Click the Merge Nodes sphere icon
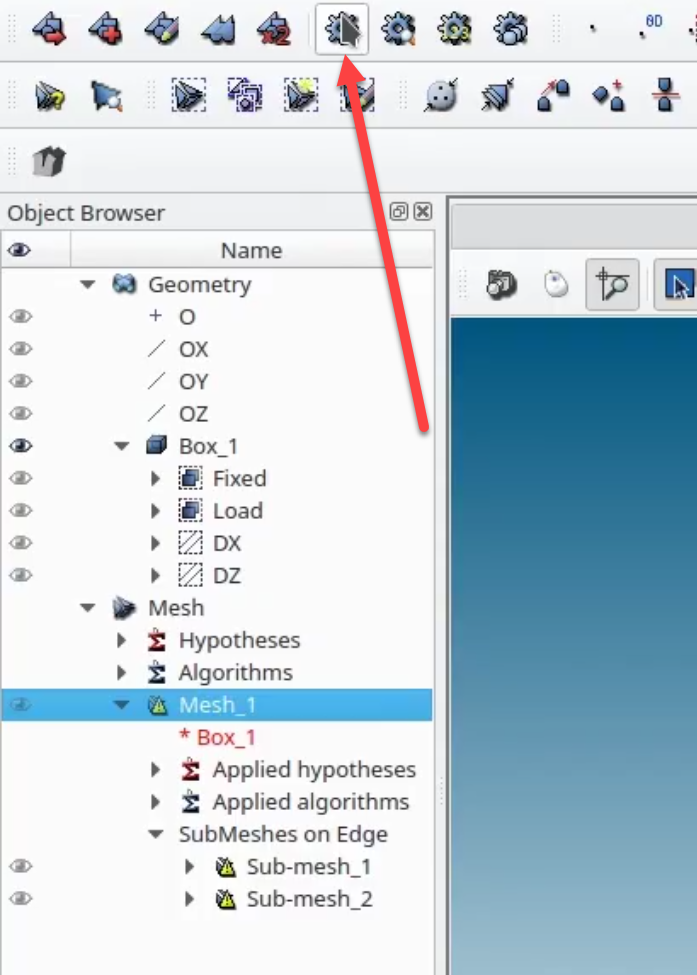The image size is (697, 975). point(441,95)
